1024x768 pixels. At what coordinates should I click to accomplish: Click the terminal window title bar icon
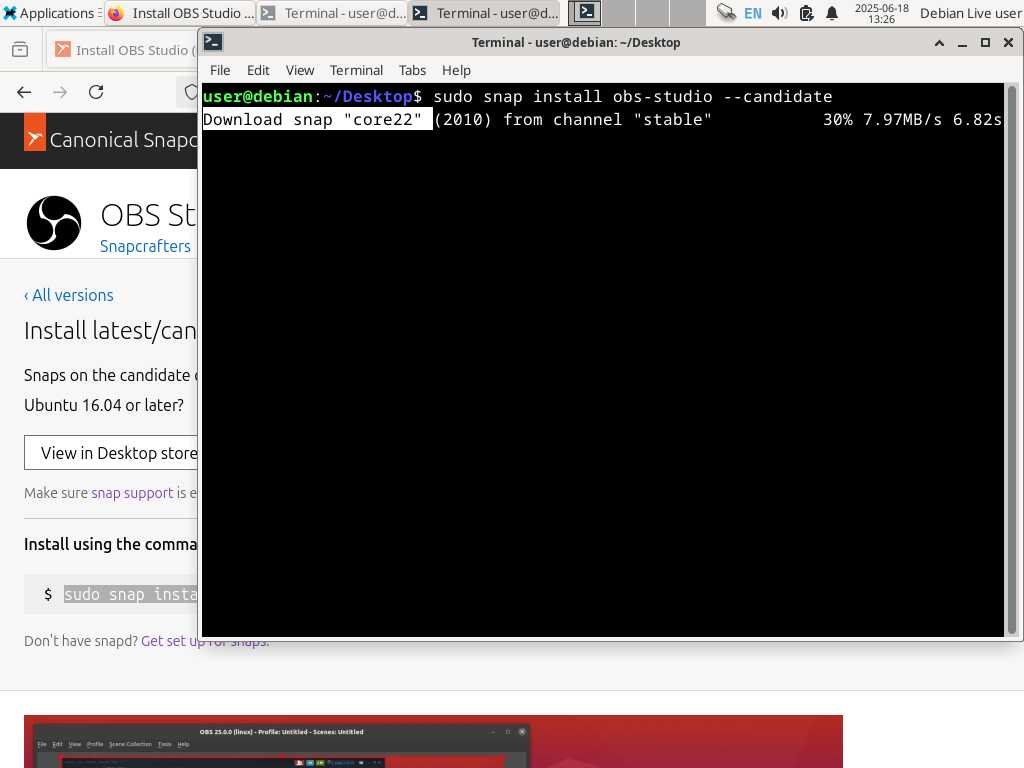click(213, 42)
